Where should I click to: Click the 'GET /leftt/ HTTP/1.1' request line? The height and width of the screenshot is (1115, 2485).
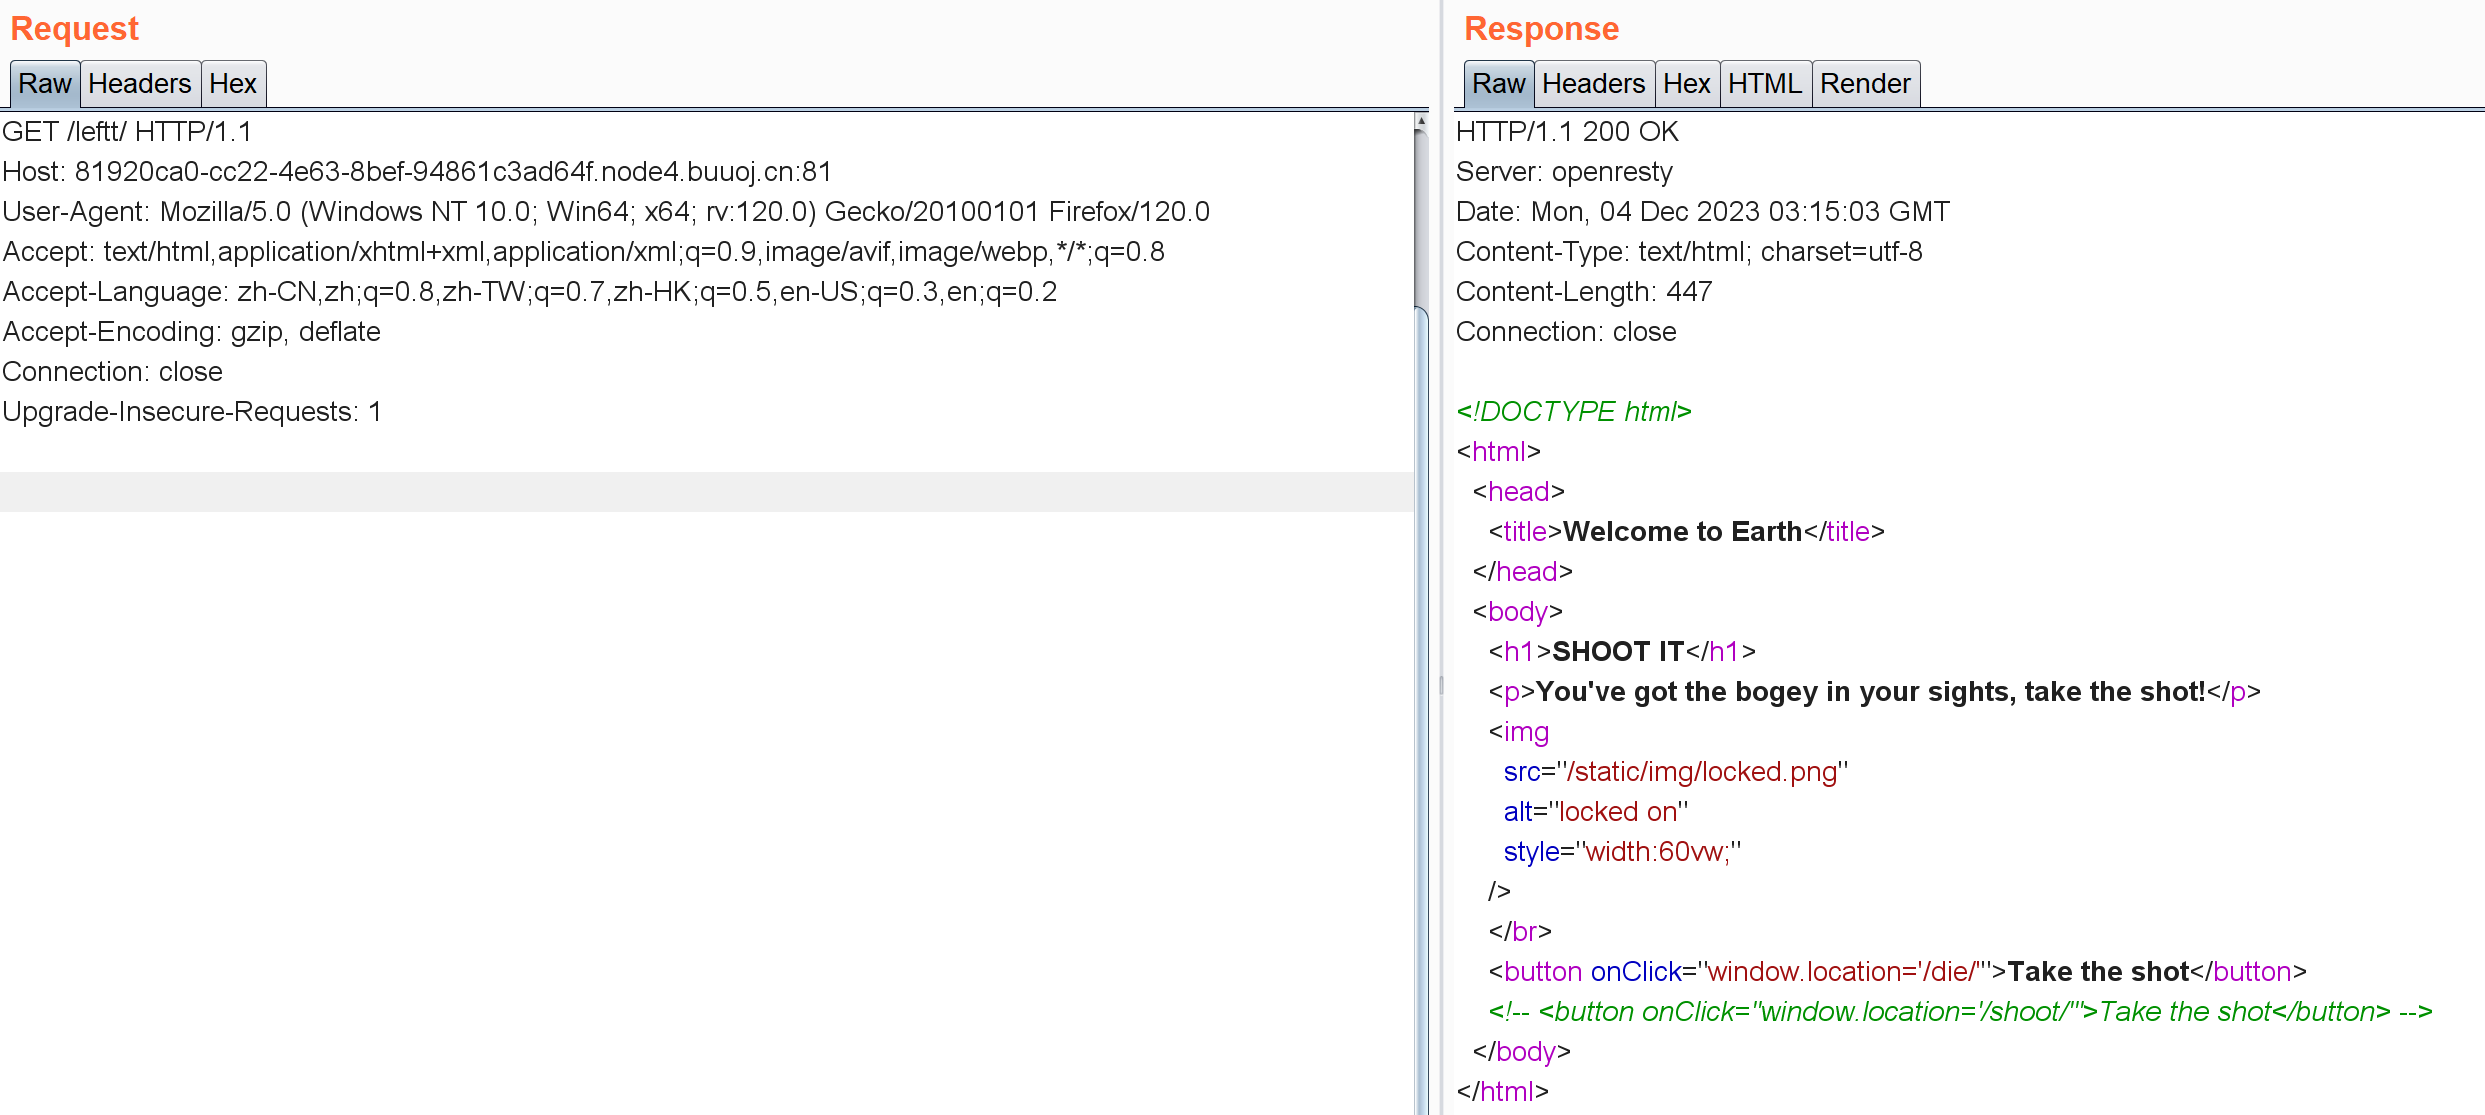[127, 132]
